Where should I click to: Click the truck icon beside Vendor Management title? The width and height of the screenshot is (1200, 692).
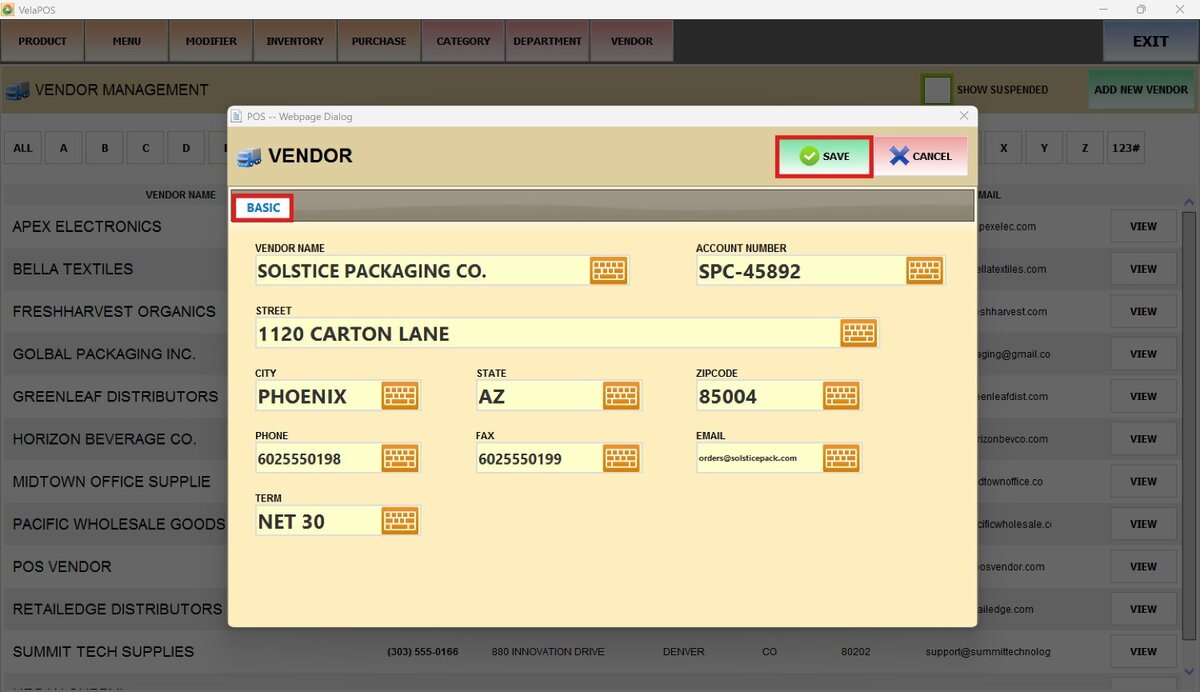17,90
